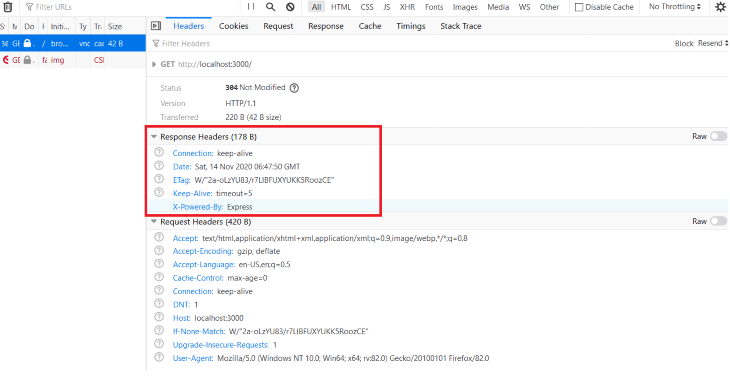Open help icon for Accept-Encoding header
The height and width of the screenshot is (379, 730).
159,250
